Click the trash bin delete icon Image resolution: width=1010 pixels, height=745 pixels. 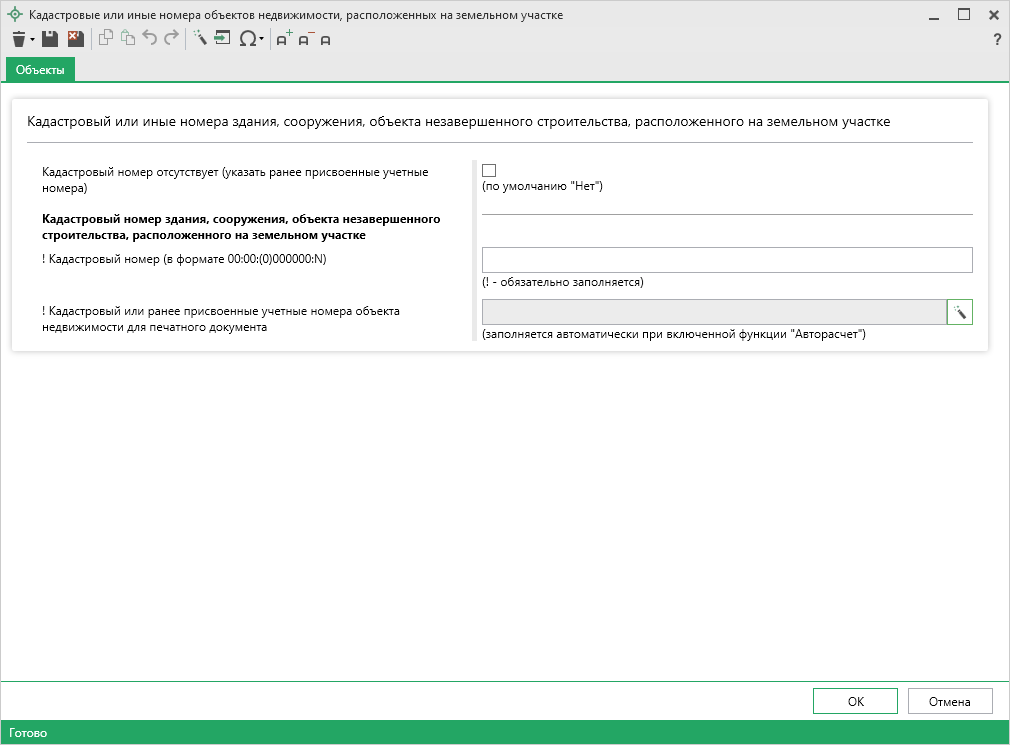point(18,39)
